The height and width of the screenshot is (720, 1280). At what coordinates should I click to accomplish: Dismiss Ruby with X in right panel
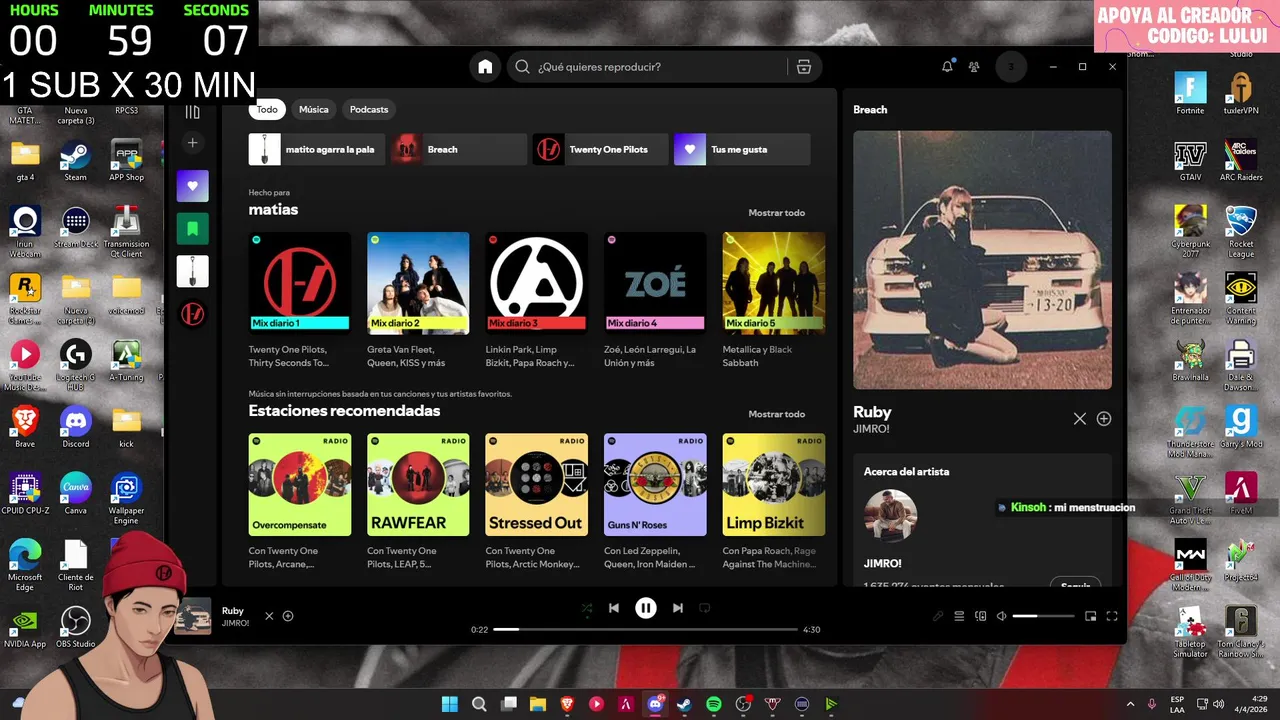pos(1080,419)
